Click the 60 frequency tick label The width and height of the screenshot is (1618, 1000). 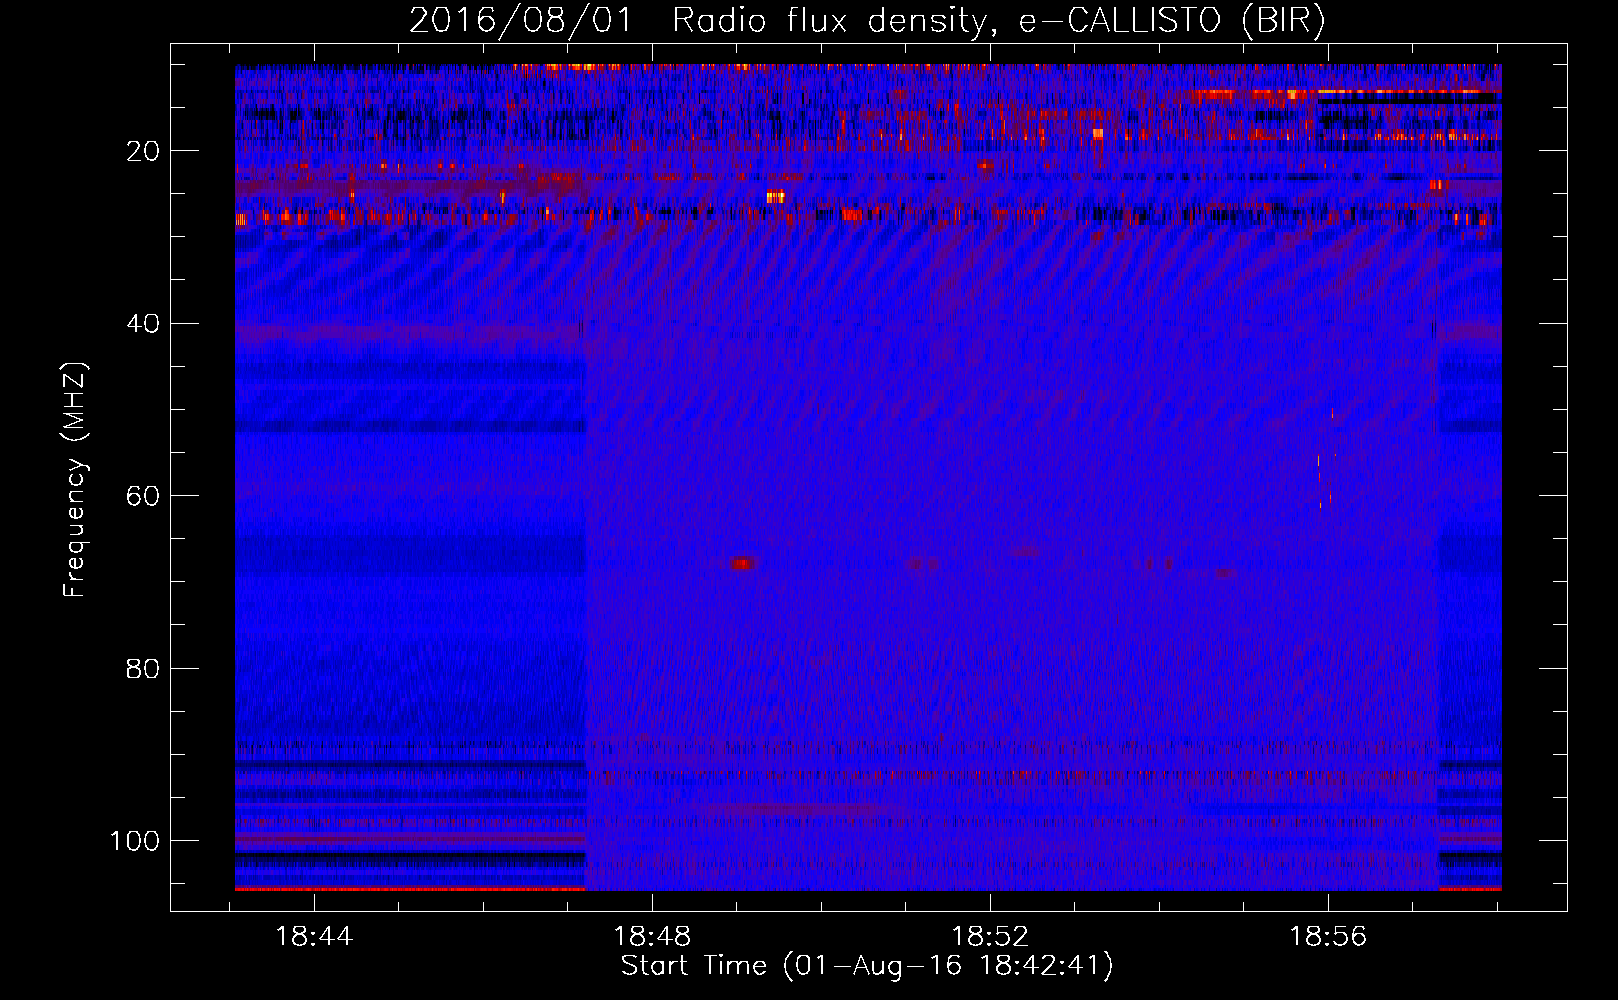tap(143, 496)
